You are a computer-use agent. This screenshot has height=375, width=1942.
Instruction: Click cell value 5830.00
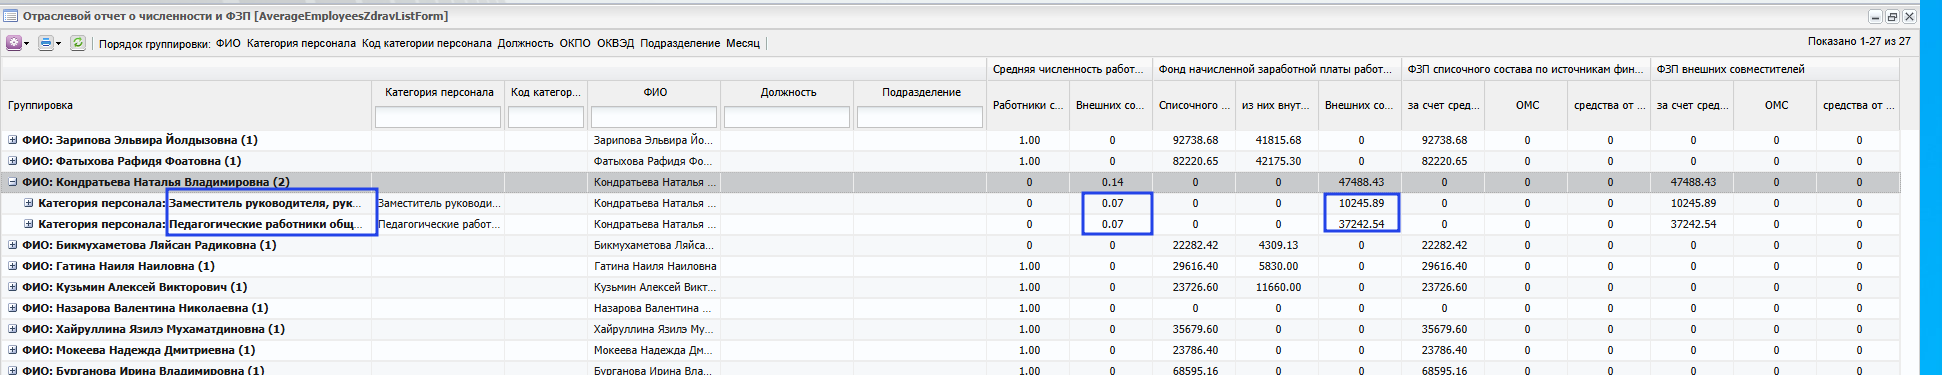(x=1278, y=266)
